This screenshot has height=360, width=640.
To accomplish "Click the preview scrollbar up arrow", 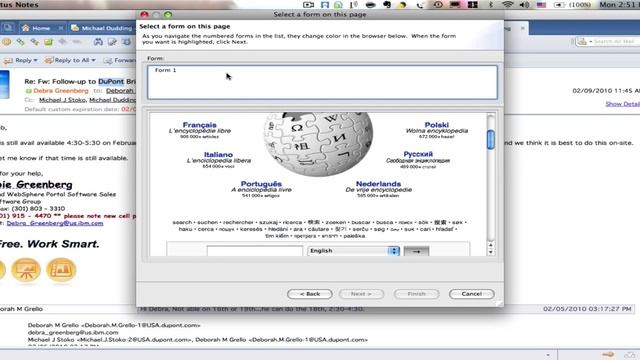I will (491, 245).
